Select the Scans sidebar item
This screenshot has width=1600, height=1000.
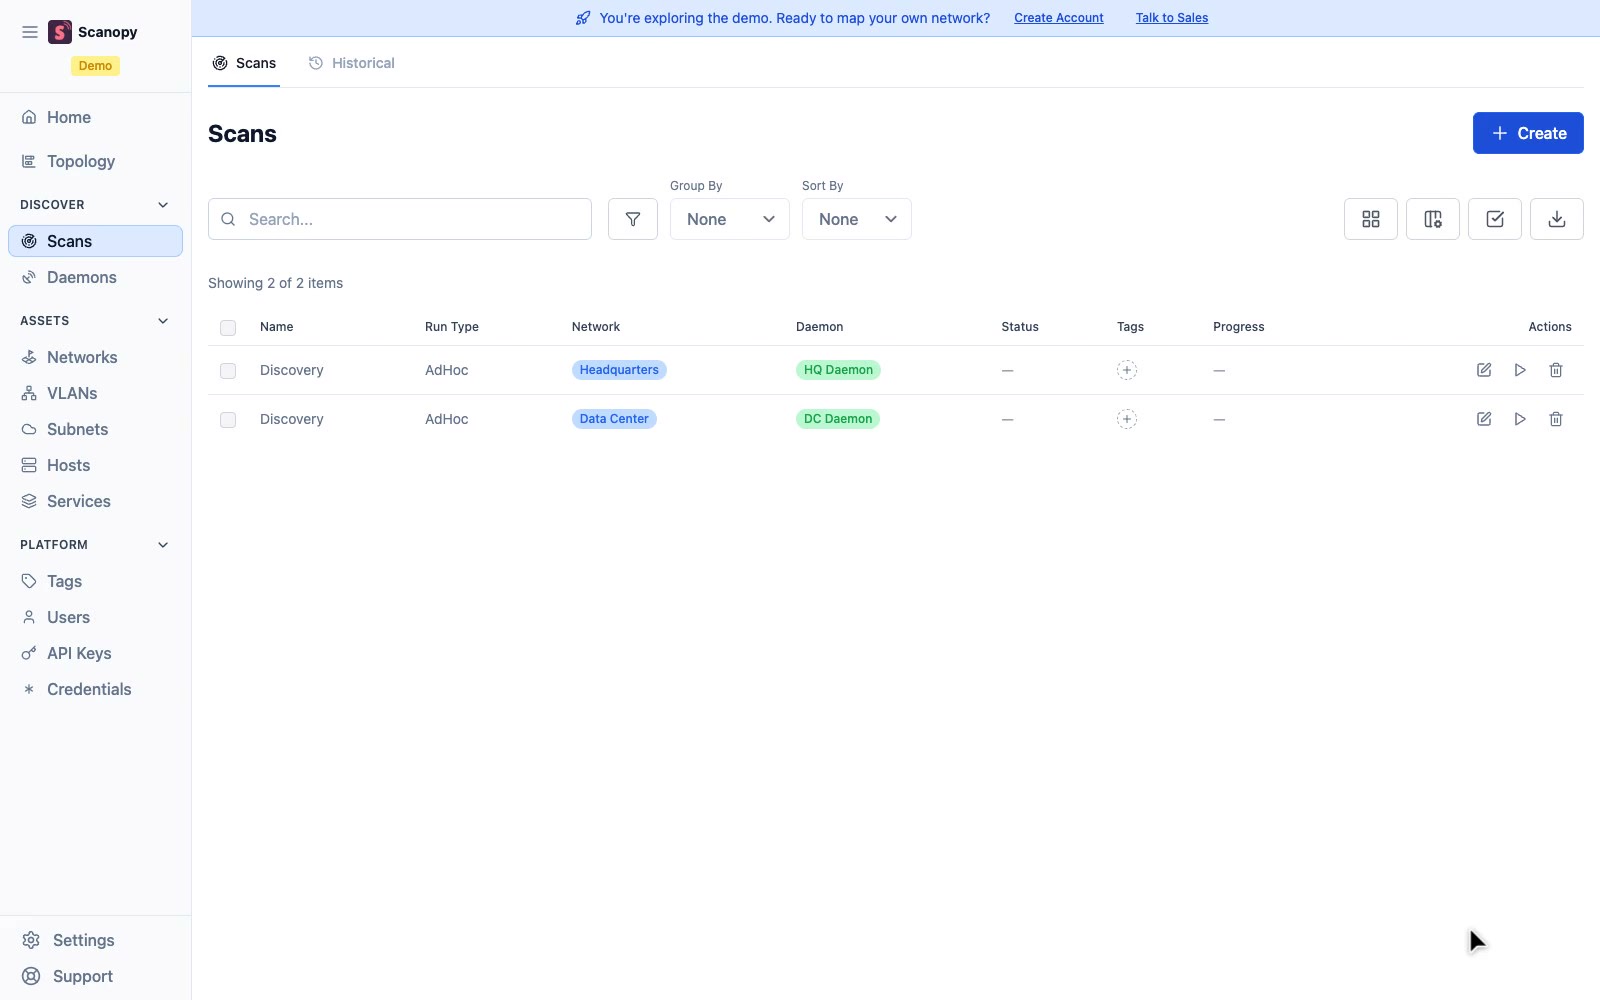pyautogui.click(x=95, y=241)
